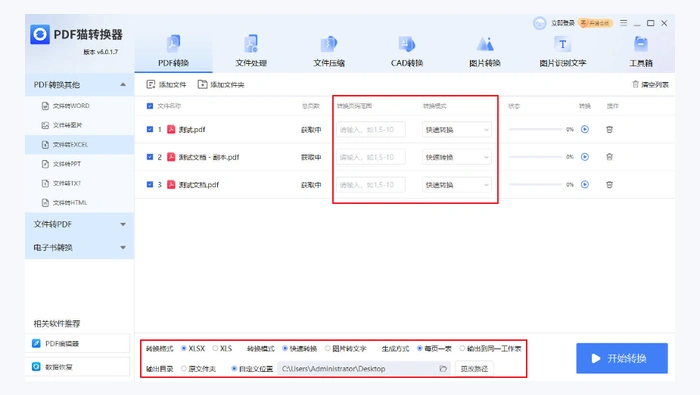Delete row 3 with its trash icon
700x395 pixels.
coord(609,185)
